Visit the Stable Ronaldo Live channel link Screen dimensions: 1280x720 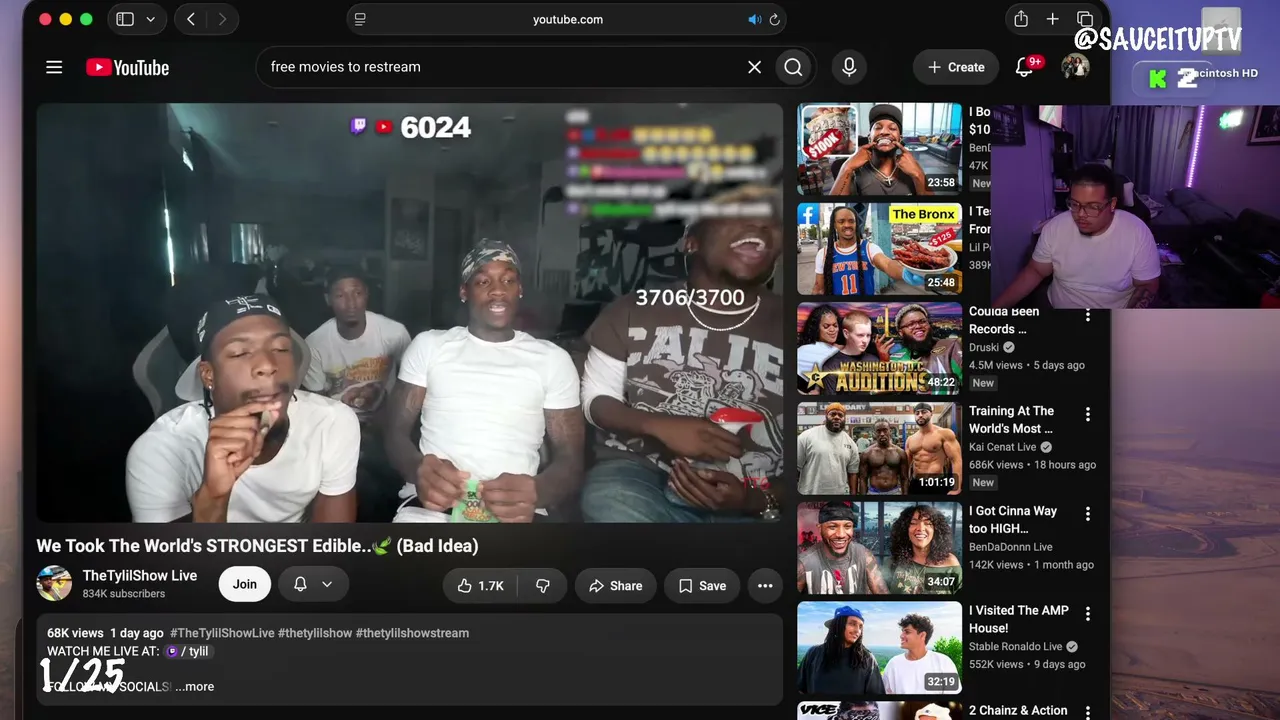(1016, 646)
